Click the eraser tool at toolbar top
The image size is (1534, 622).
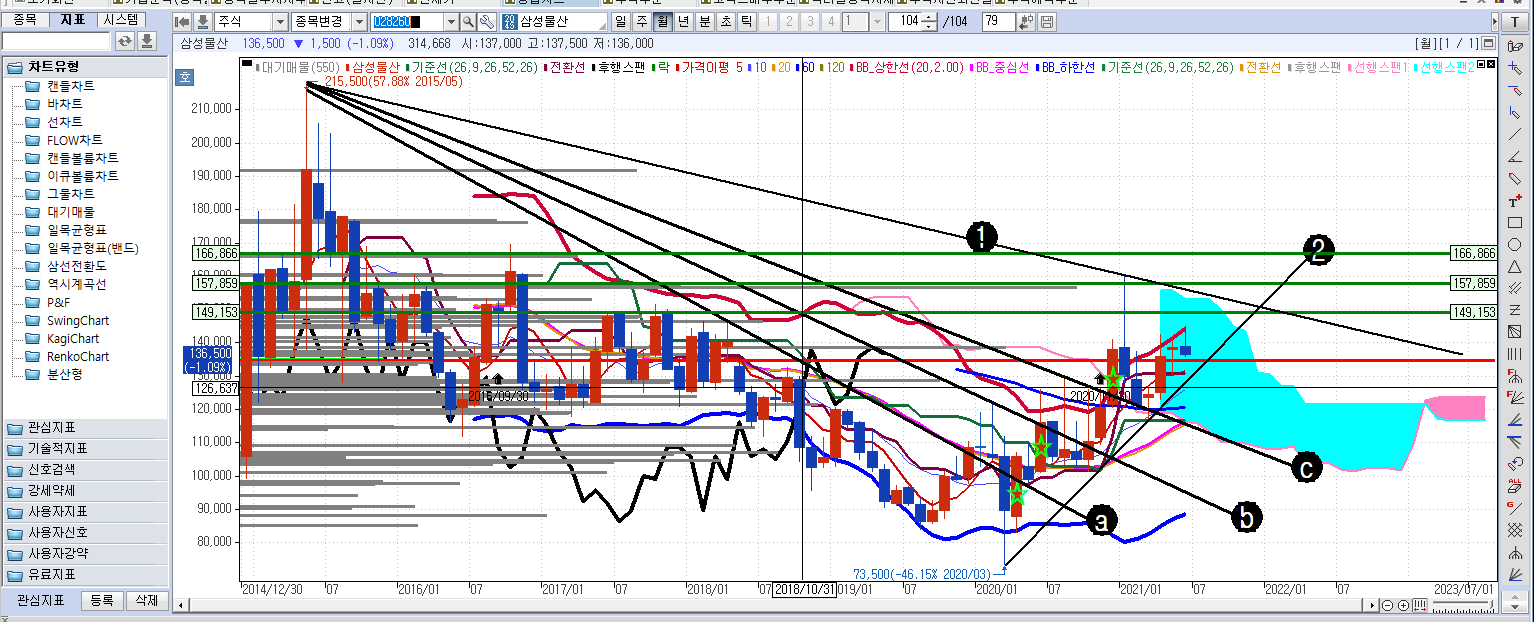(x=1515, y=46)
